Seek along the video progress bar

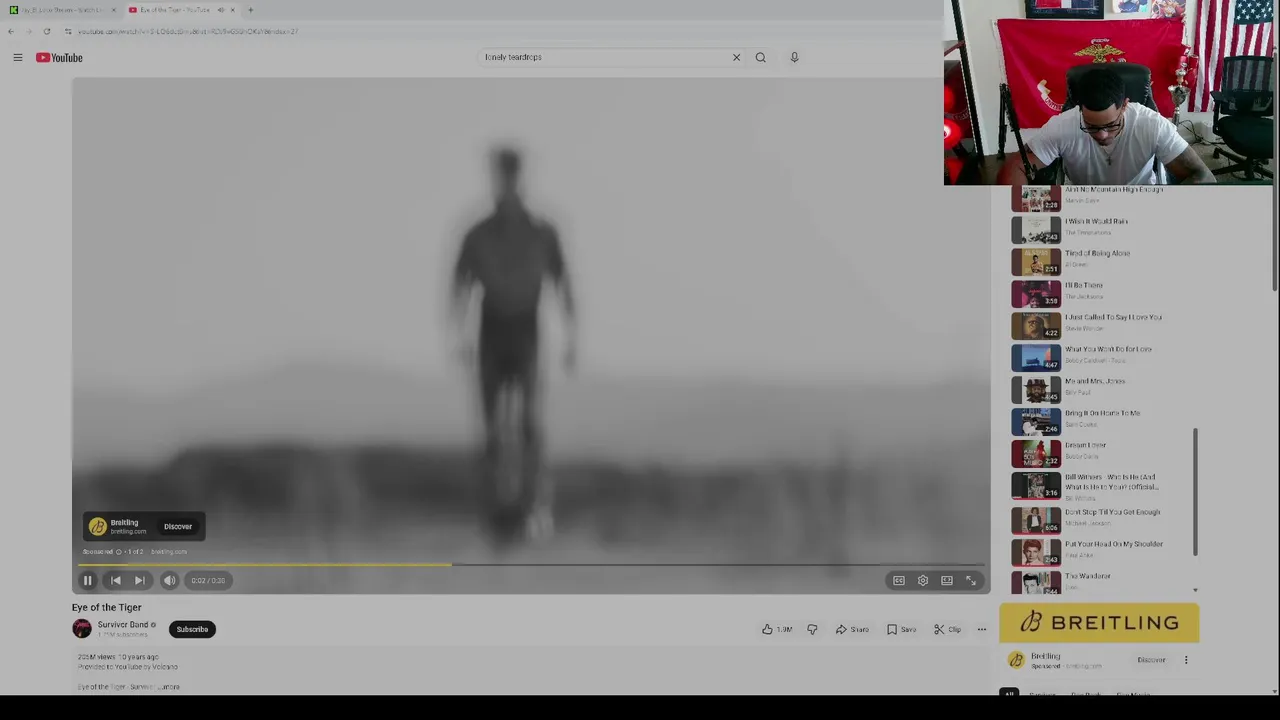click(531, 565)
